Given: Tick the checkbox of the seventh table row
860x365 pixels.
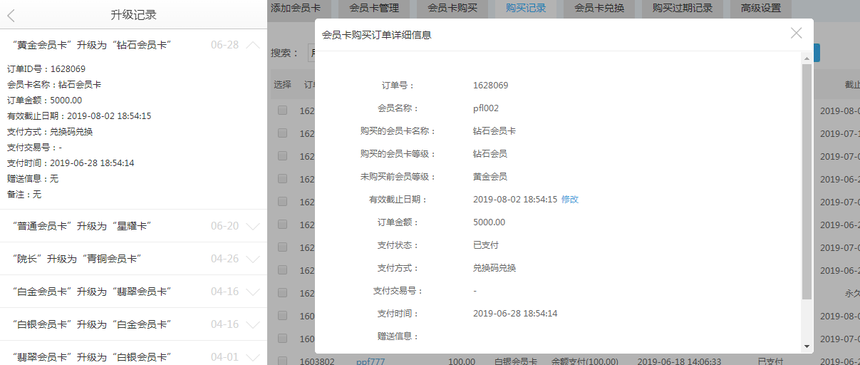Looking at the screenshot, I should [x=282, y=247].
